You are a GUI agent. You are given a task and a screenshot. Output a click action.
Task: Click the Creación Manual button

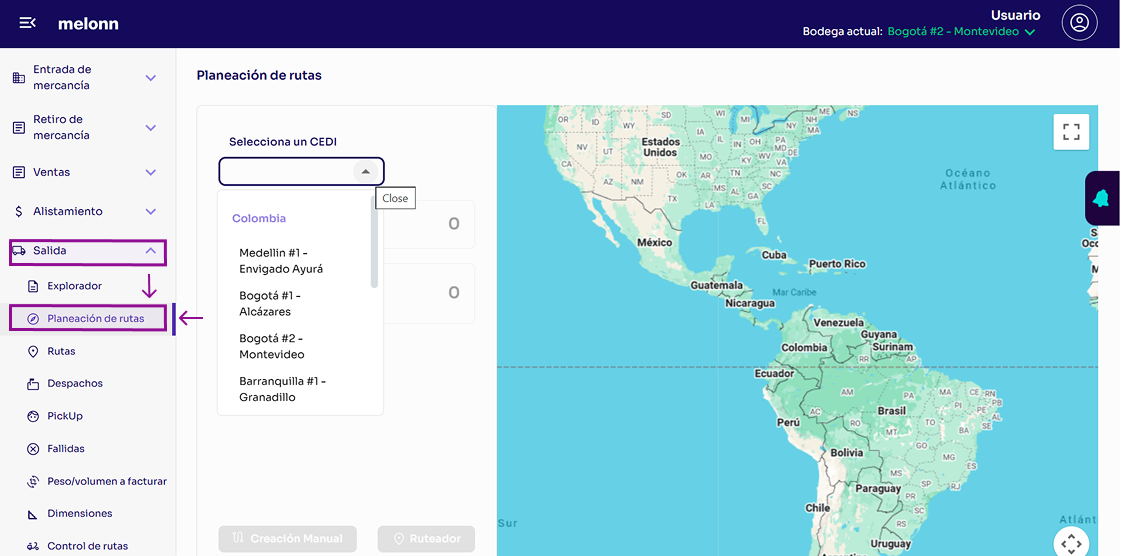pos(287,539)
